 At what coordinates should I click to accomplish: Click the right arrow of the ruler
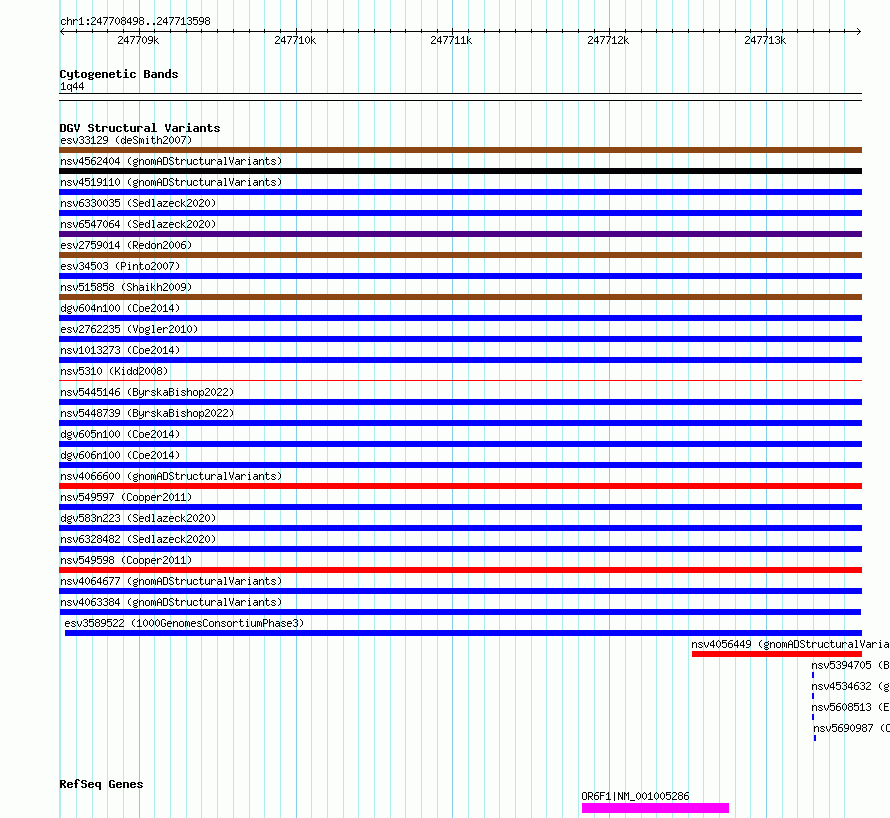pos(858,32)
